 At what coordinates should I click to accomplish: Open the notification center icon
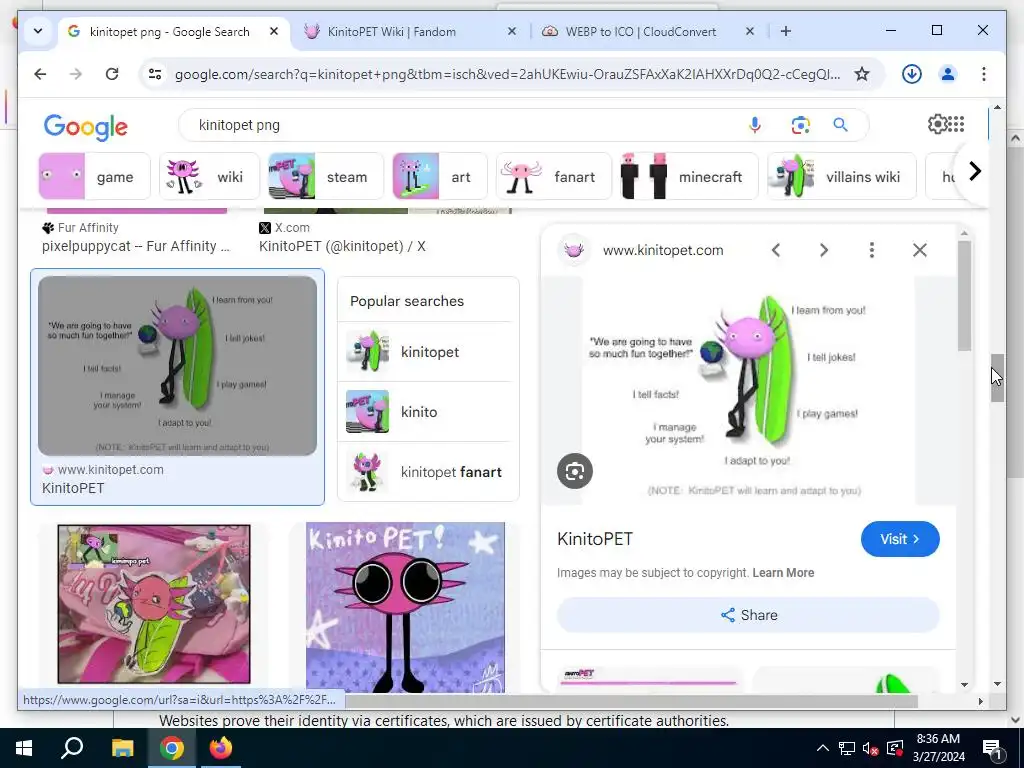[x=992, y=749]
